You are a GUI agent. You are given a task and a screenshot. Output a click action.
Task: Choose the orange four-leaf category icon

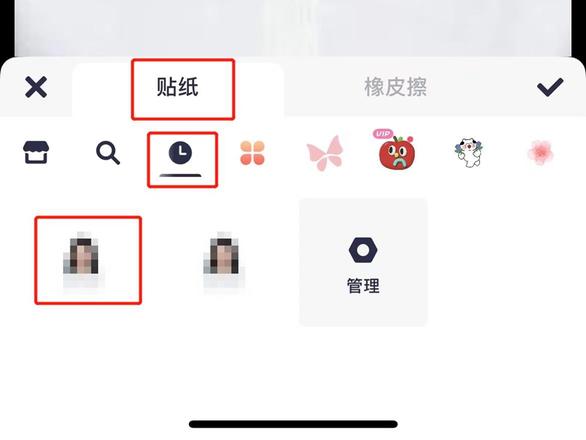(x=252, y=153)
